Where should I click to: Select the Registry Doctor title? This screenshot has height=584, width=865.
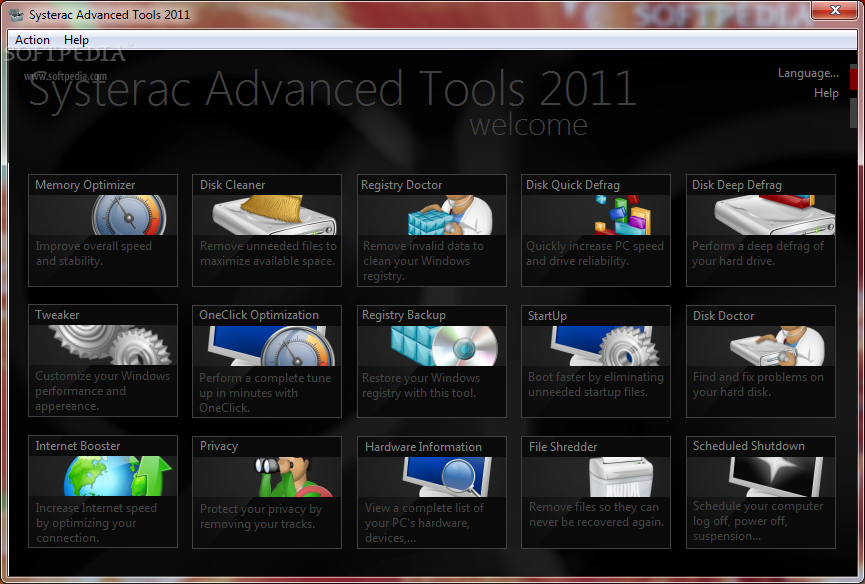(x=402, y=185)
